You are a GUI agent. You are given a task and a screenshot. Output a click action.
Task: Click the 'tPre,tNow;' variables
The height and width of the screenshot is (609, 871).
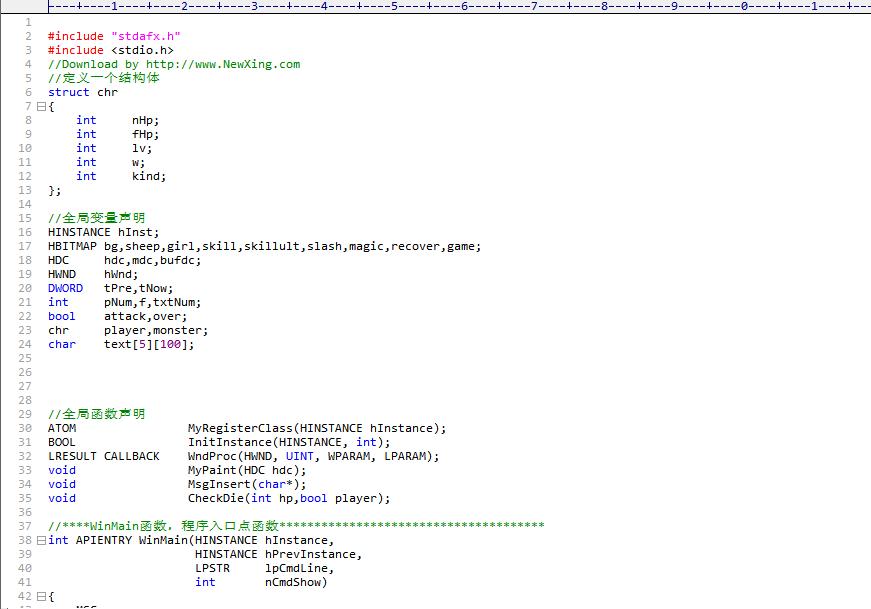[x=138, y=288]
